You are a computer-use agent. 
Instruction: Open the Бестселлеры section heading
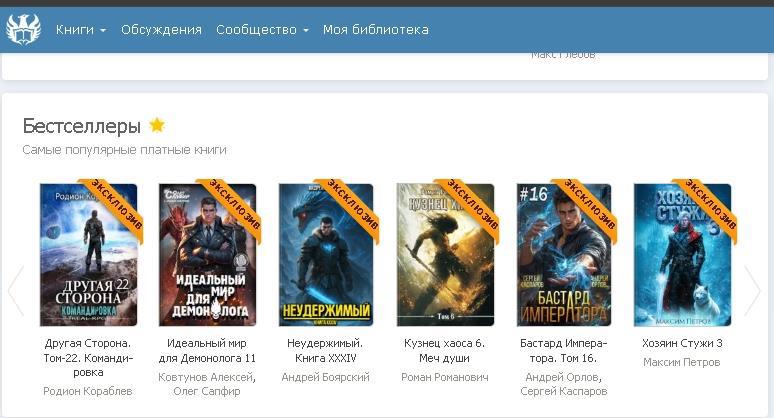[x=82, y=126]
